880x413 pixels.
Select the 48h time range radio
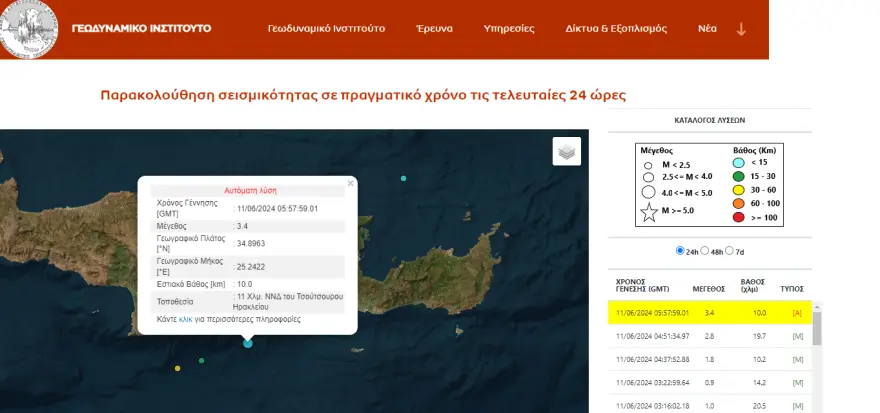705,250
